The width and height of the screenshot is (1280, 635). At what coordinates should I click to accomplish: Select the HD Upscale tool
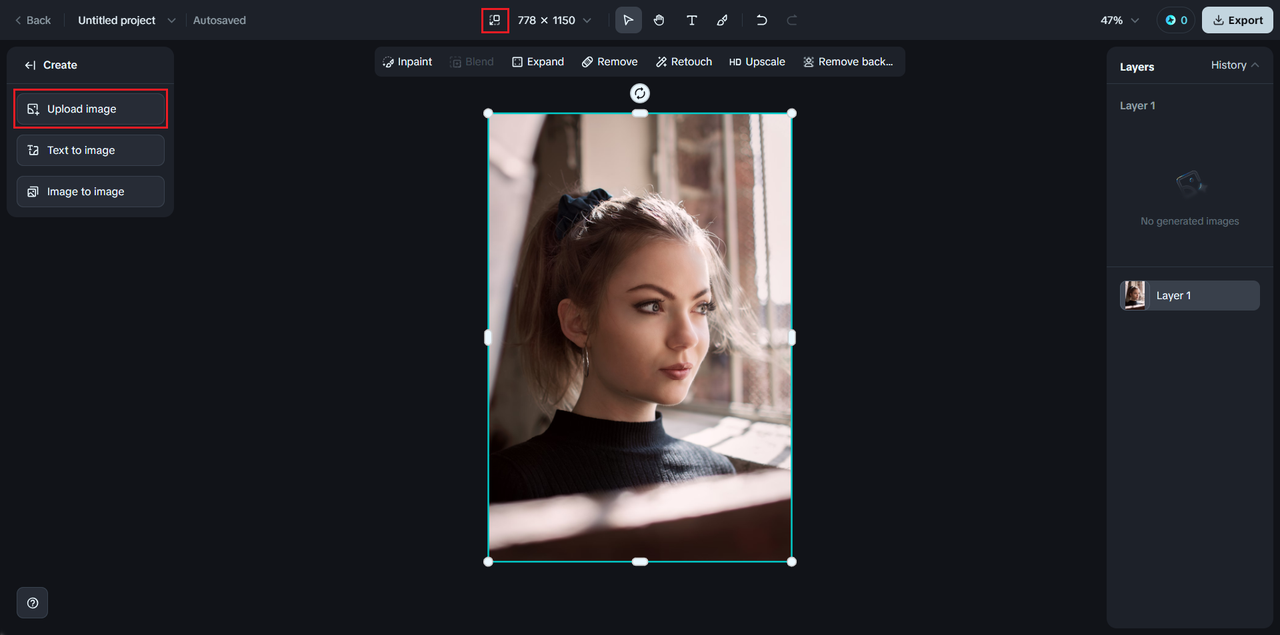tap(757, 62)
